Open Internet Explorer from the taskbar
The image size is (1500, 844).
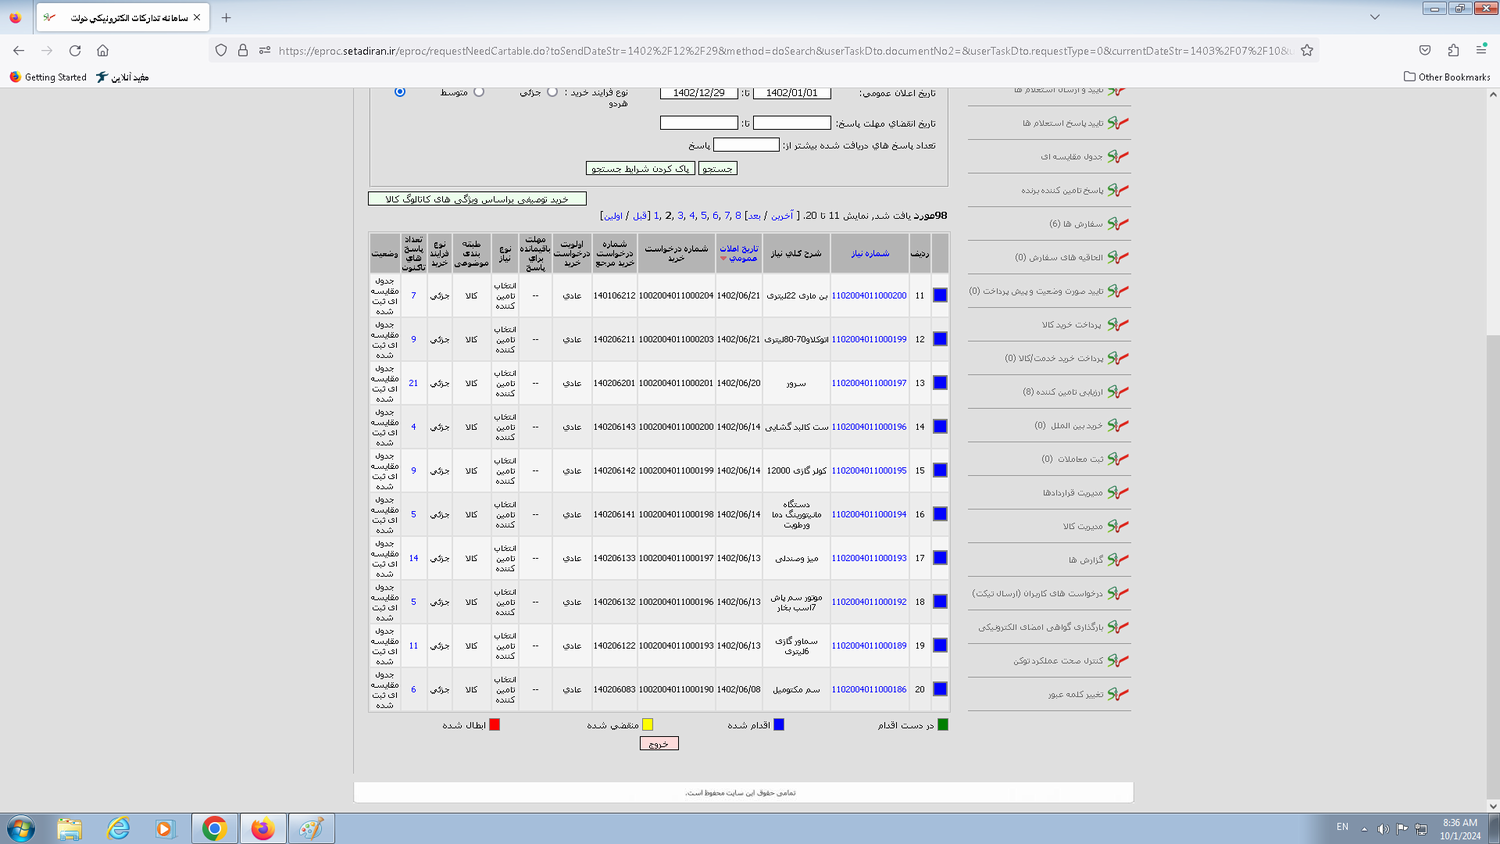[118, 828]
